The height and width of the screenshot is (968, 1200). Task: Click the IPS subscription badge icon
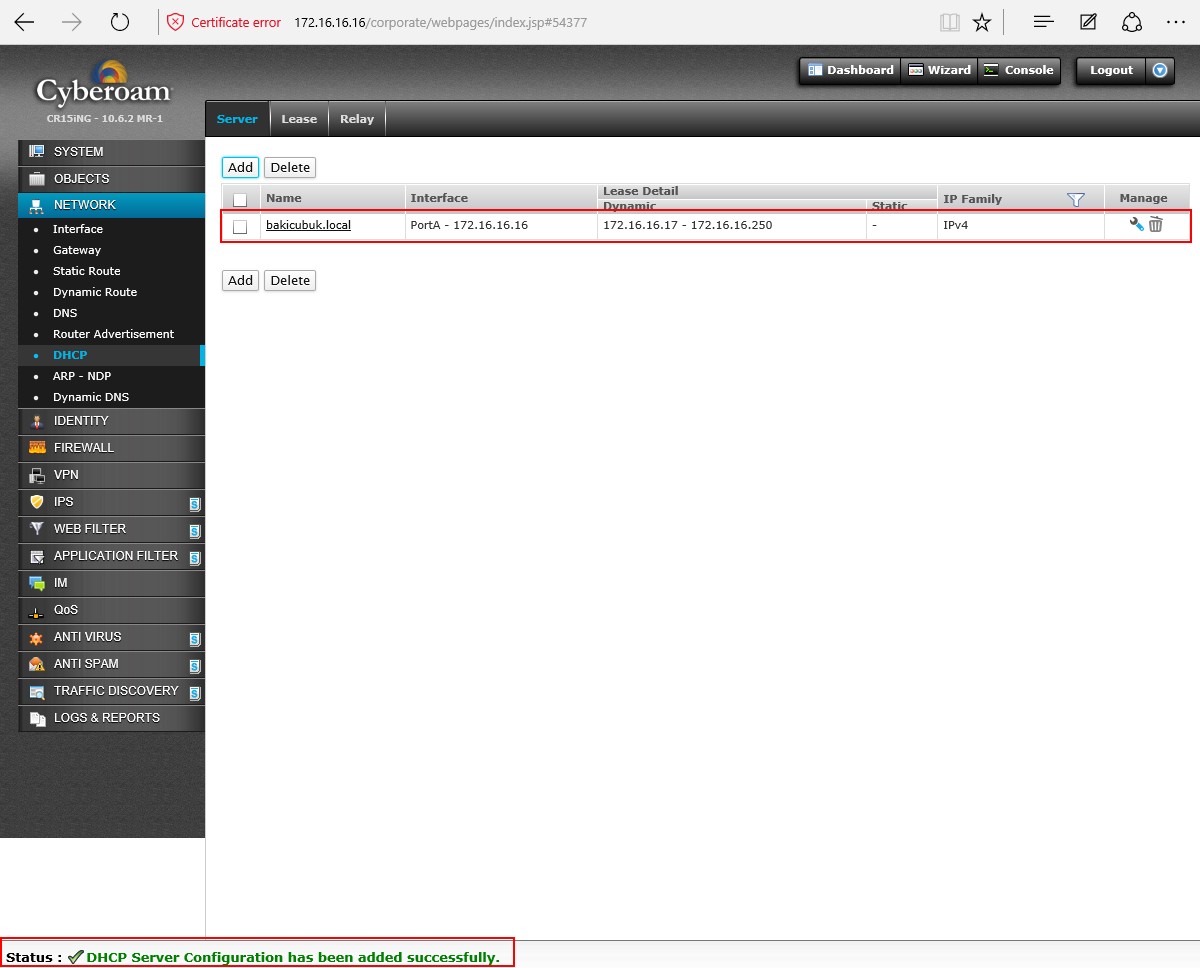[x=195, y=504]
